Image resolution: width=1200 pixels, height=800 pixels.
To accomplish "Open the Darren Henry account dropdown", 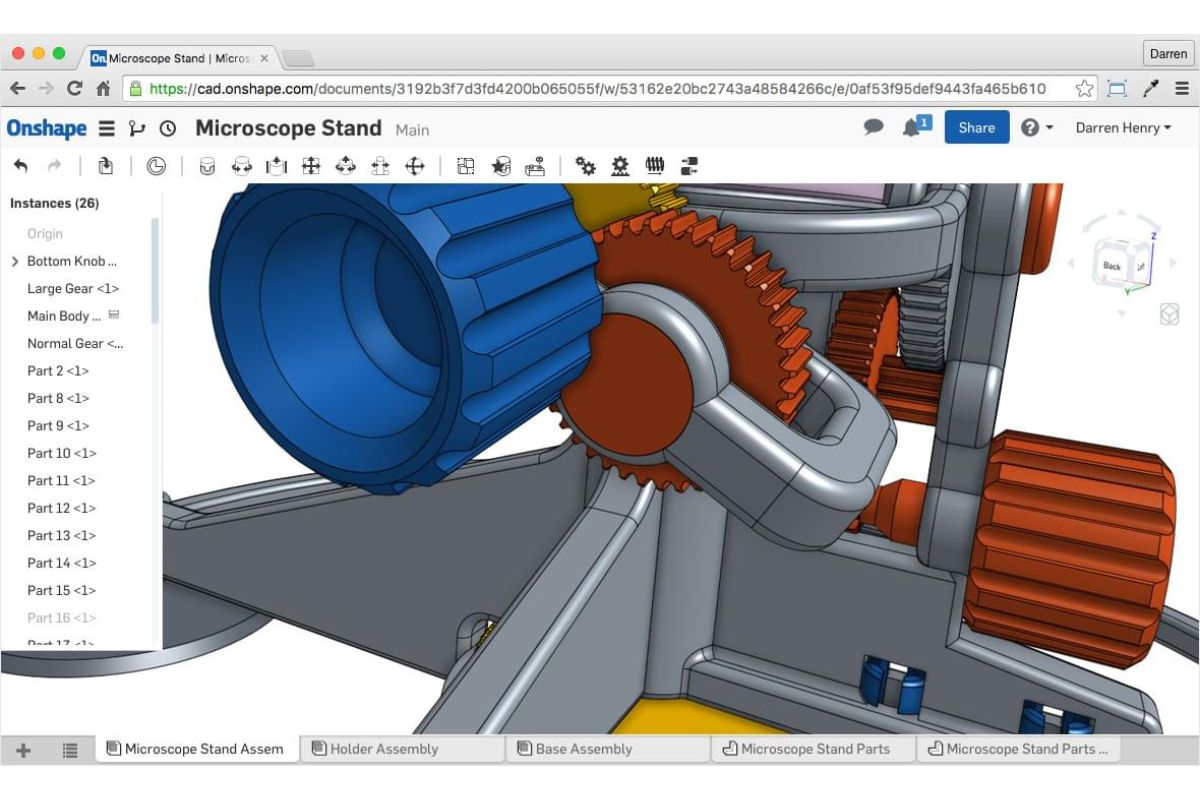I will pyautogui.click(x=1123, y=128).
